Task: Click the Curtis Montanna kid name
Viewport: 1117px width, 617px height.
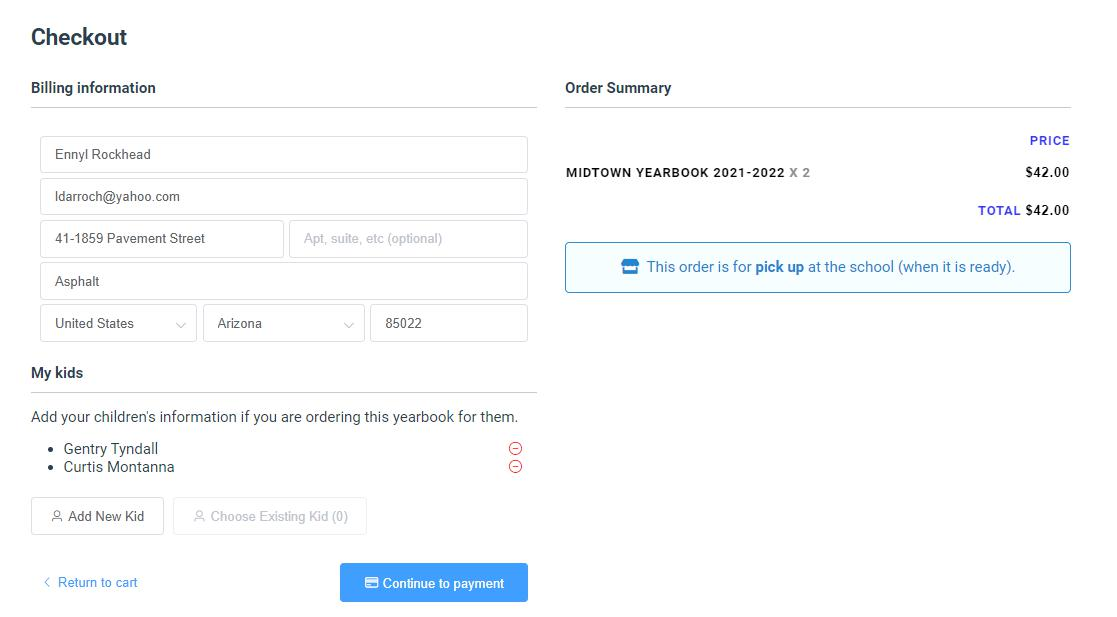Action: pyautogui.click(x=119, y=467)
